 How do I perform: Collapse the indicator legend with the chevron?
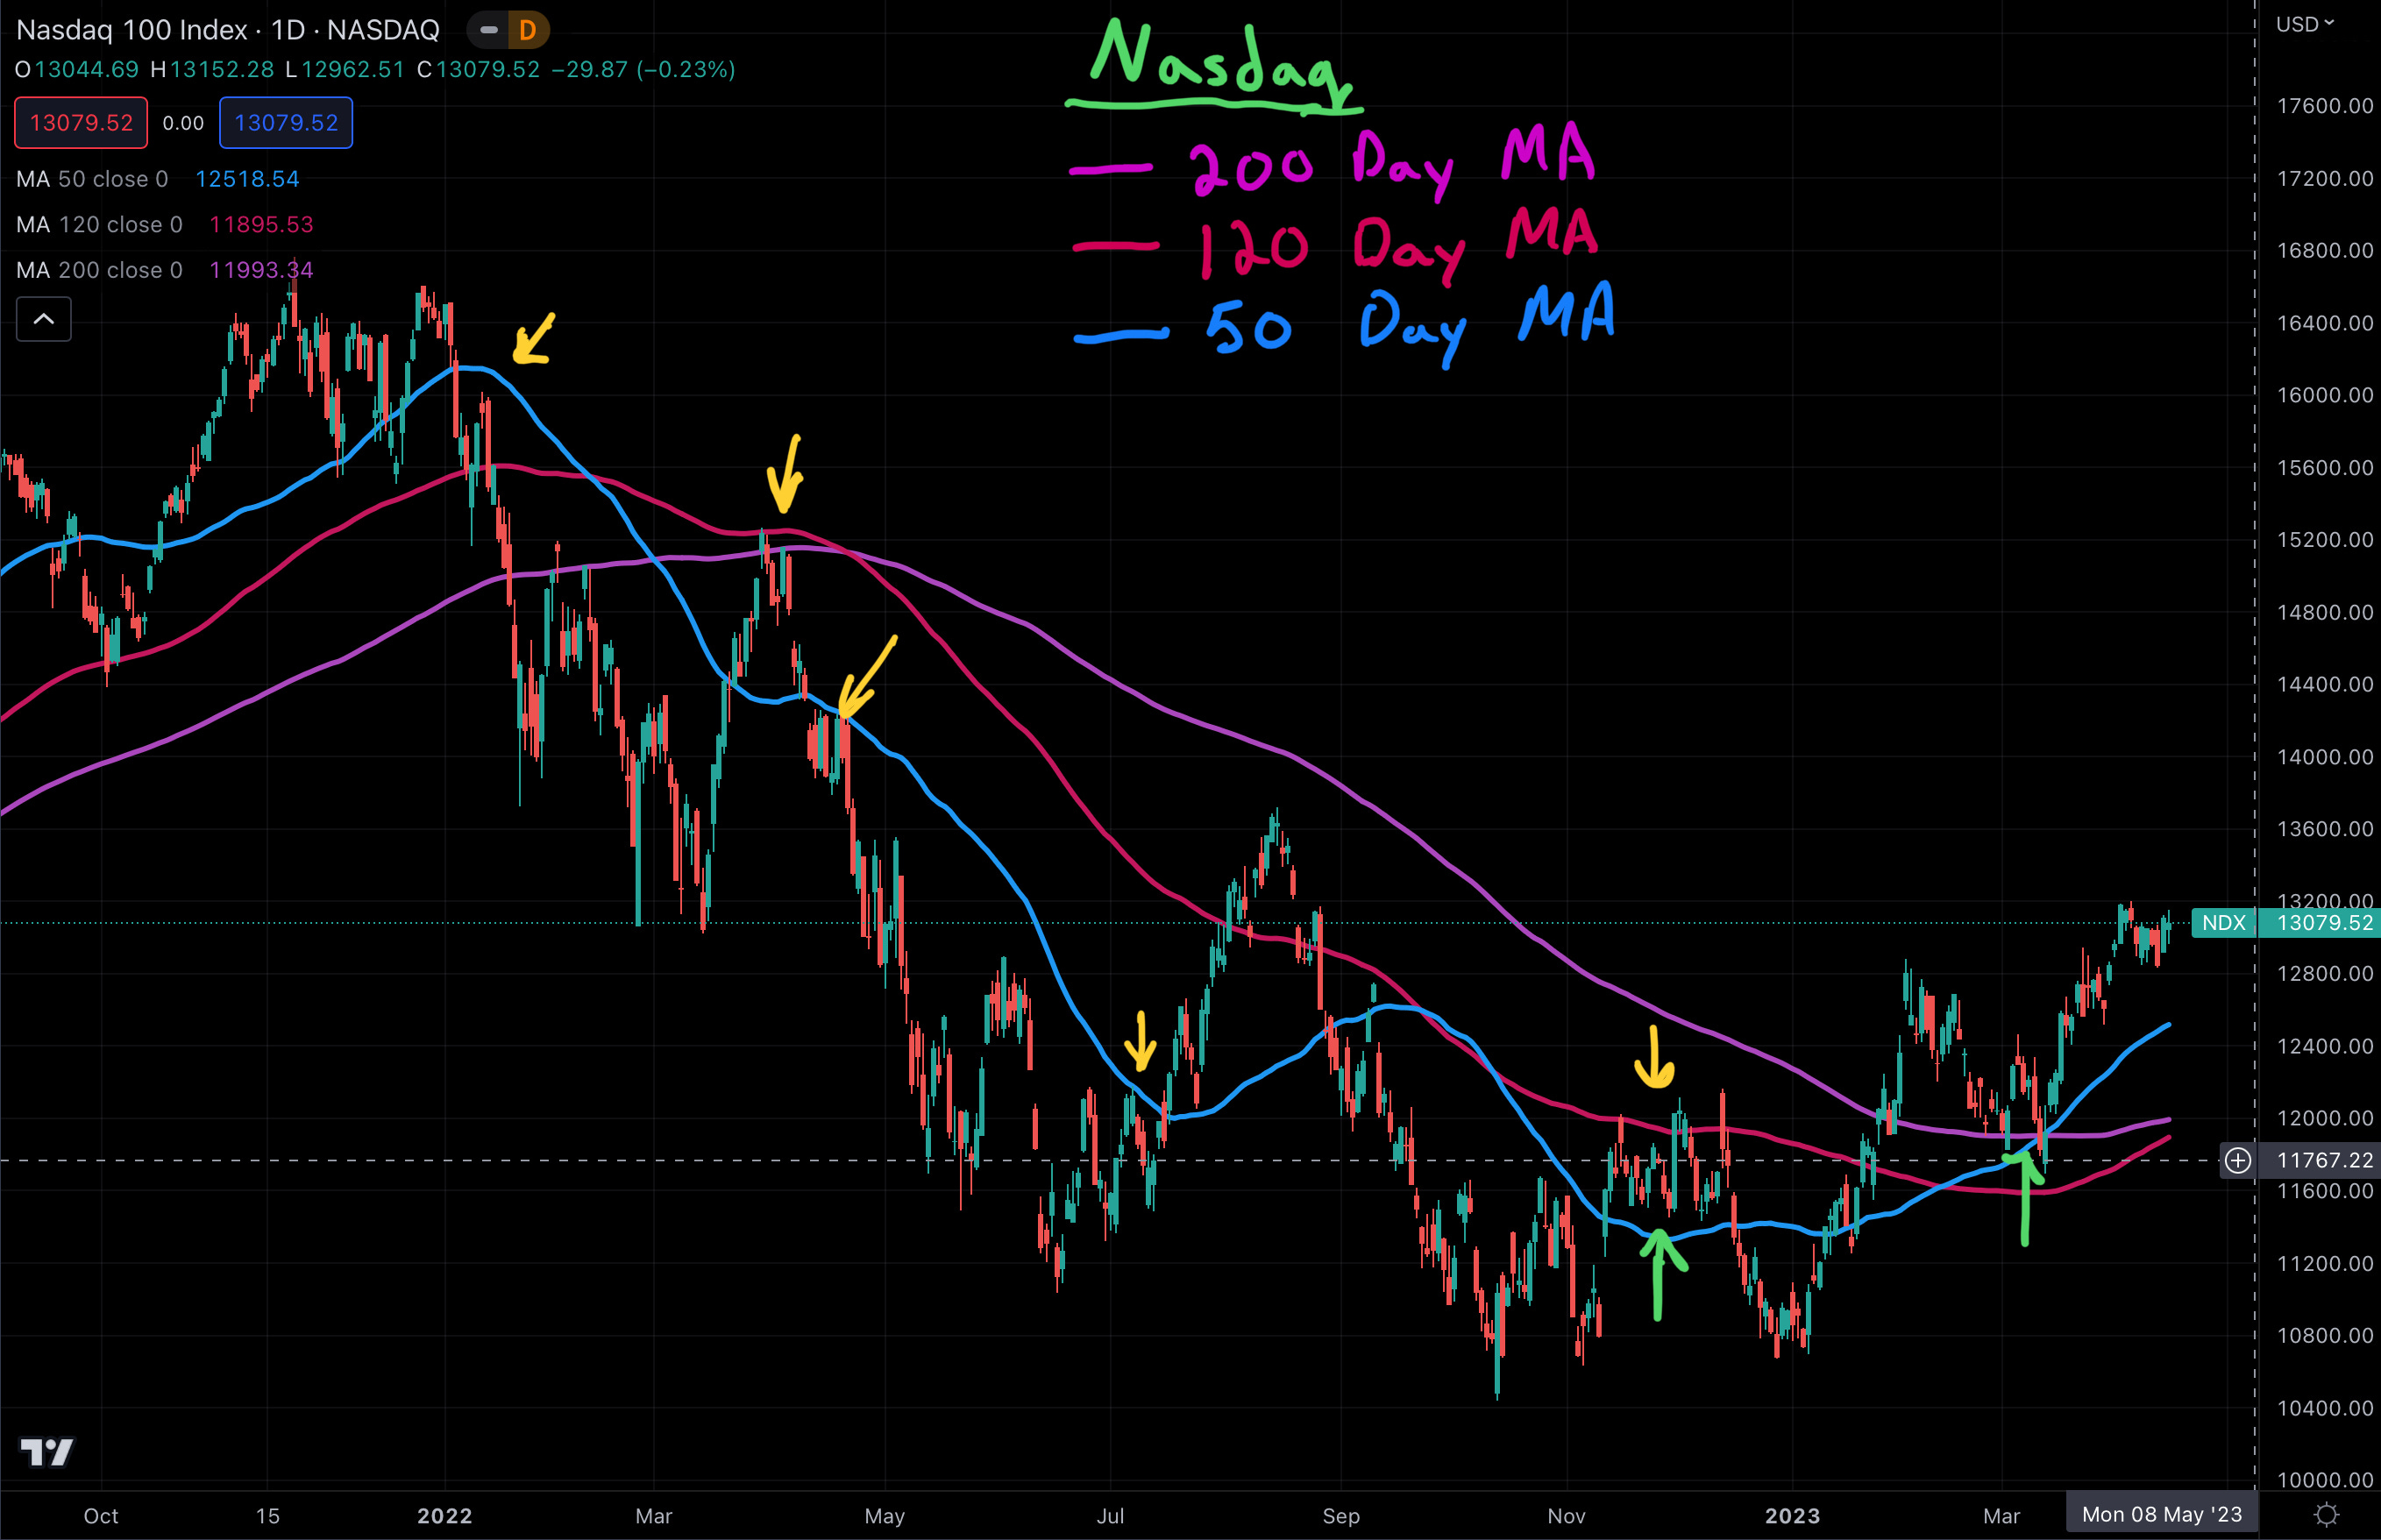tap(44, 319)
